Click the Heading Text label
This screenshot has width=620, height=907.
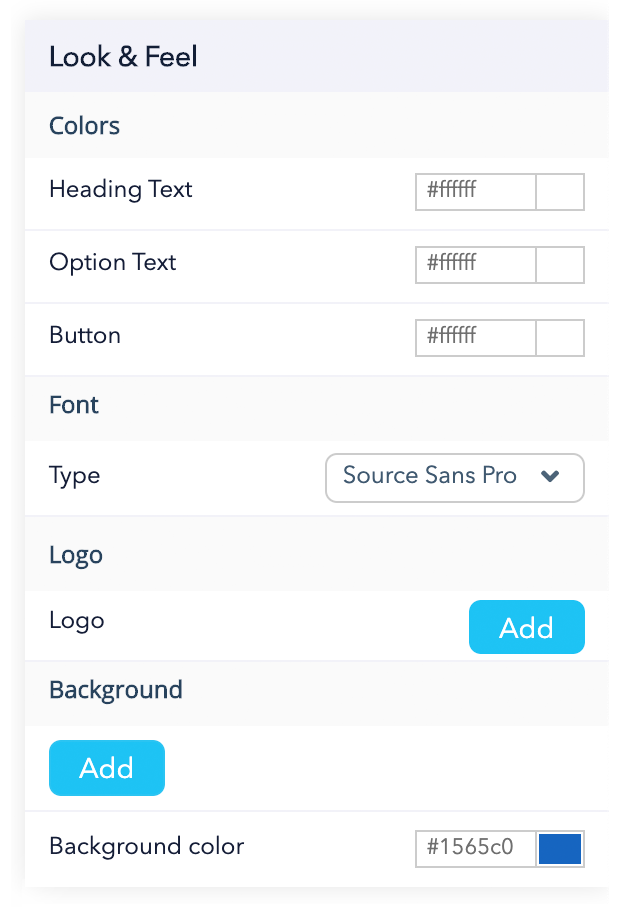(x=120, y=190)
